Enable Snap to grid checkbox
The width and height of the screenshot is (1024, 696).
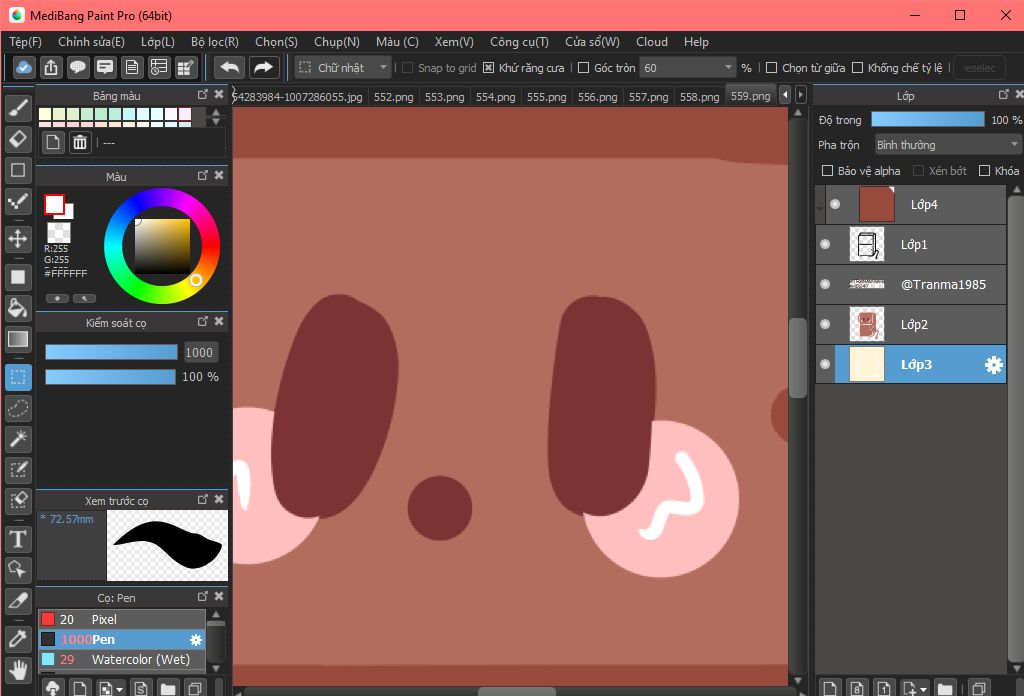tap(408, 68)
